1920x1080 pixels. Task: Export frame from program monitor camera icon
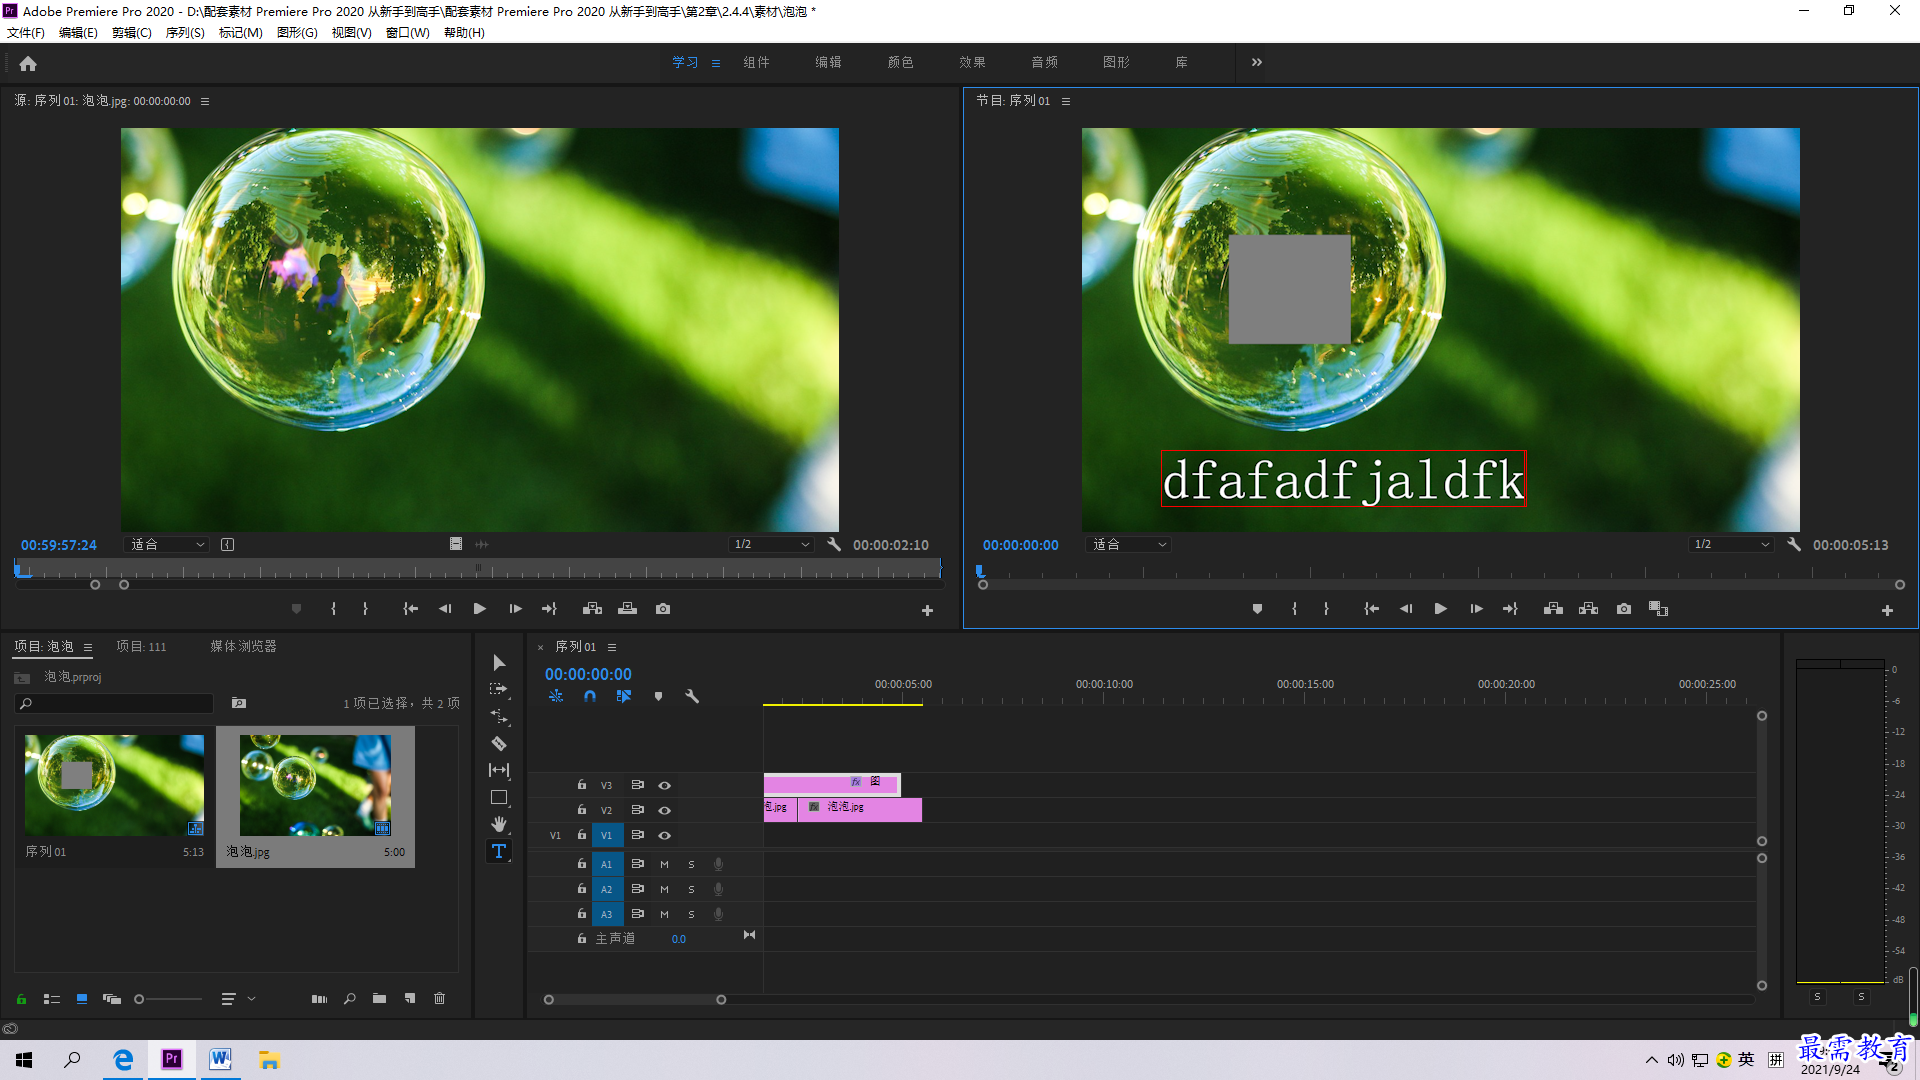[x=1624, y=609]
